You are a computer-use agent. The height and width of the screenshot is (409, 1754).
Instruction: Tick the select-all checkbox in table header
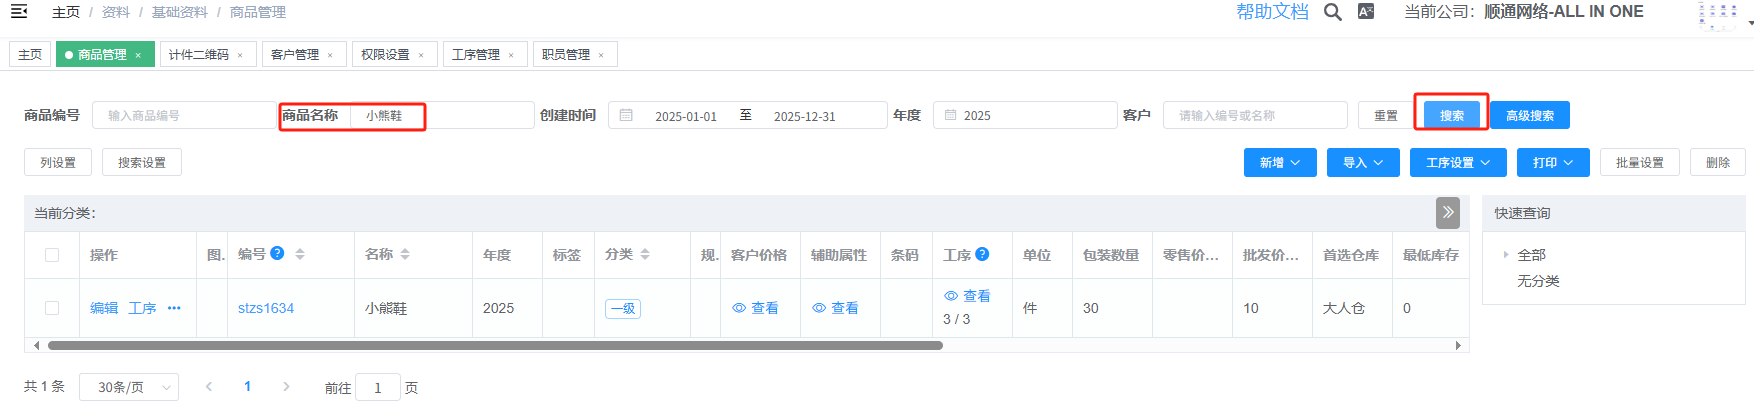pos(52,255)
